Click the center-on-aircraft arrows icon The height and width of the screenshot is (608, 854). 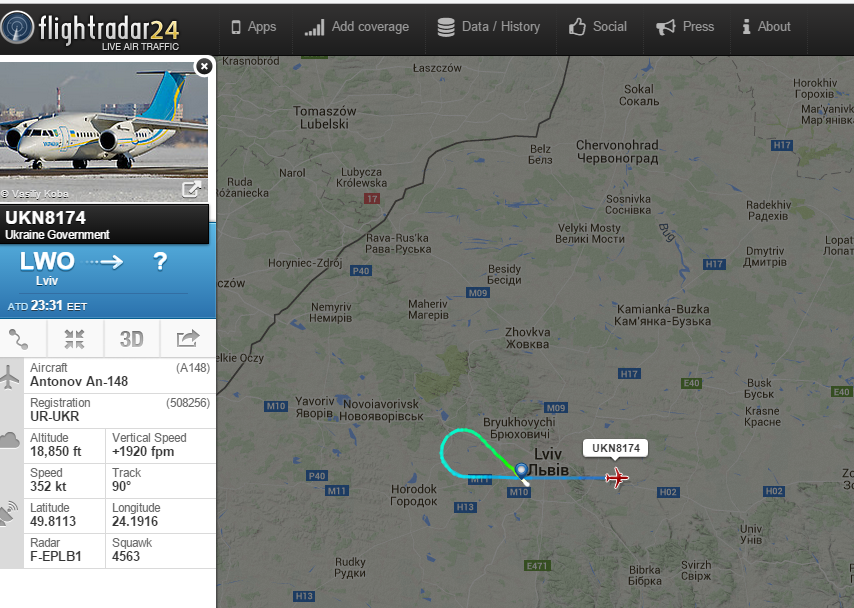tap(75, 339)
